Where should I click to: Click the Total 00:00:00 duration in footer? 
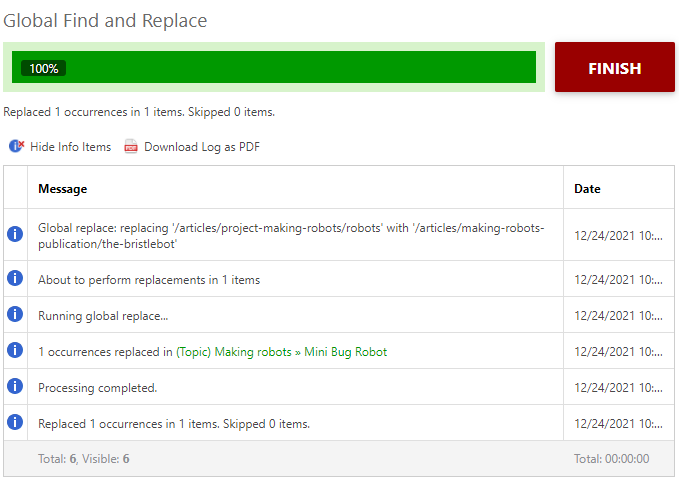[x=612, y=459]
